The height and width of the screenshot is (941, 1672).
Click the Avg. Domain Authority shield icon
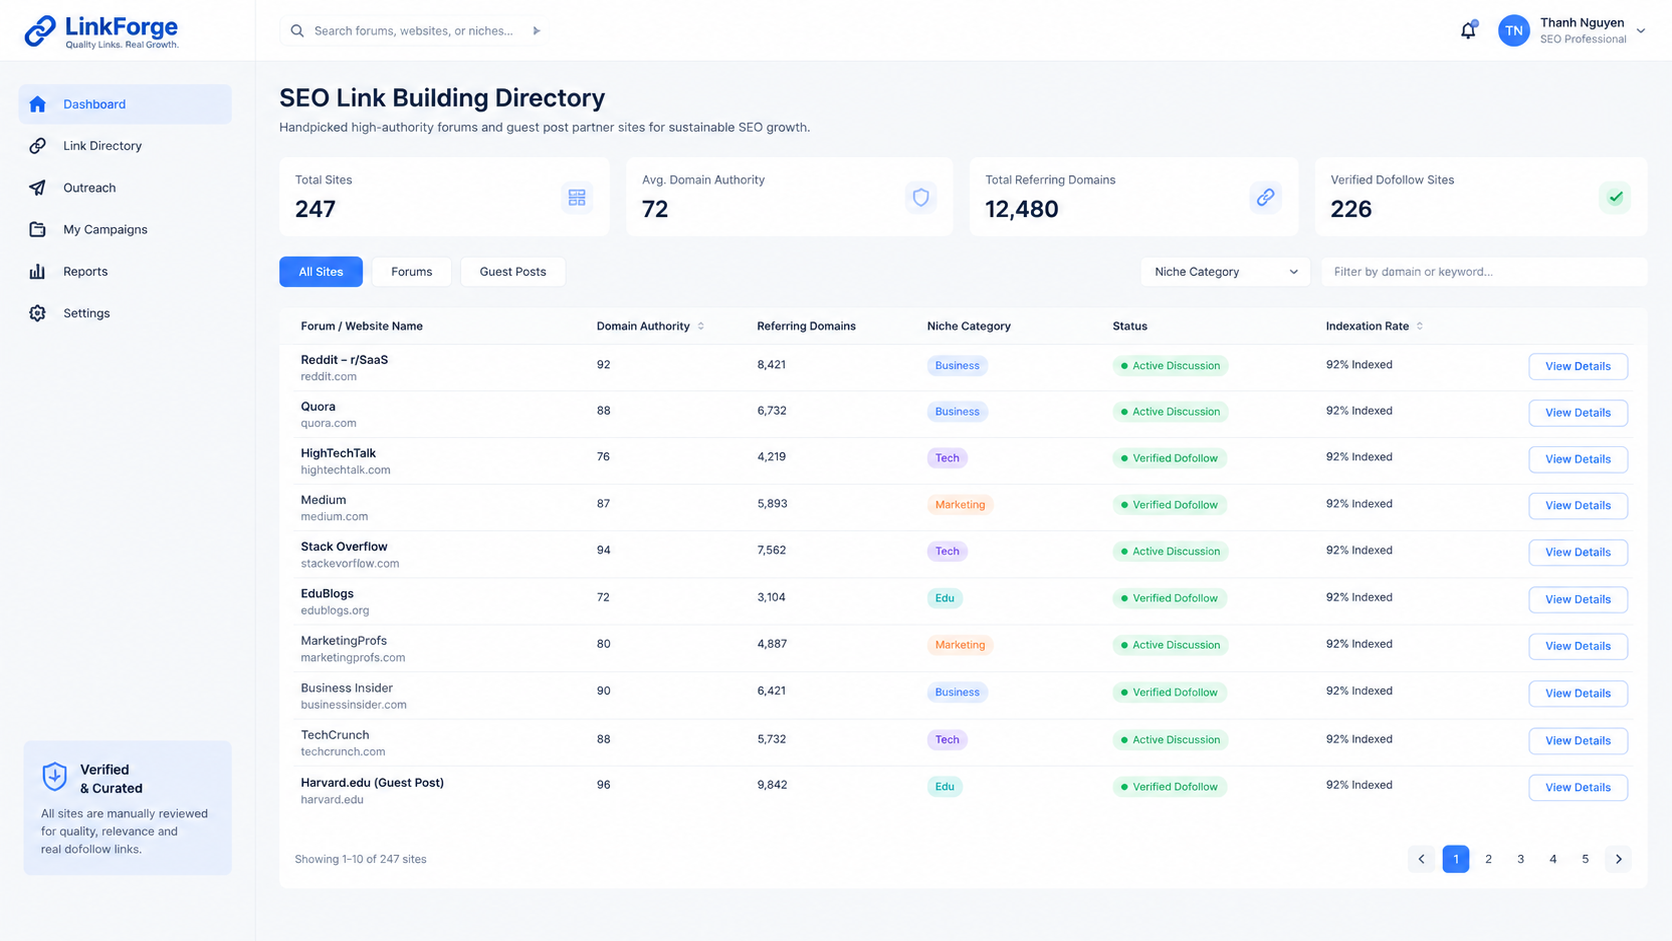coord(921,197)
